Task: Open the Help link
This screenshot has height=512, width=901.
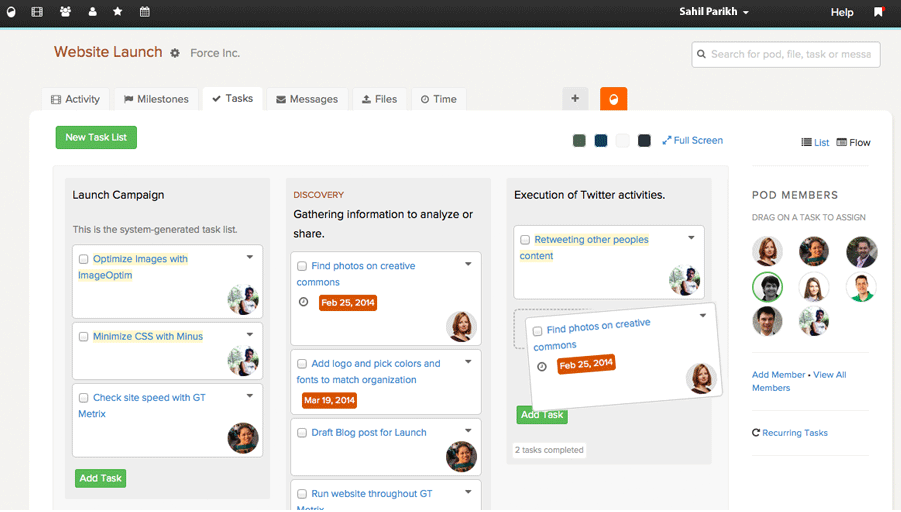Action: click(x=842, y=12)
